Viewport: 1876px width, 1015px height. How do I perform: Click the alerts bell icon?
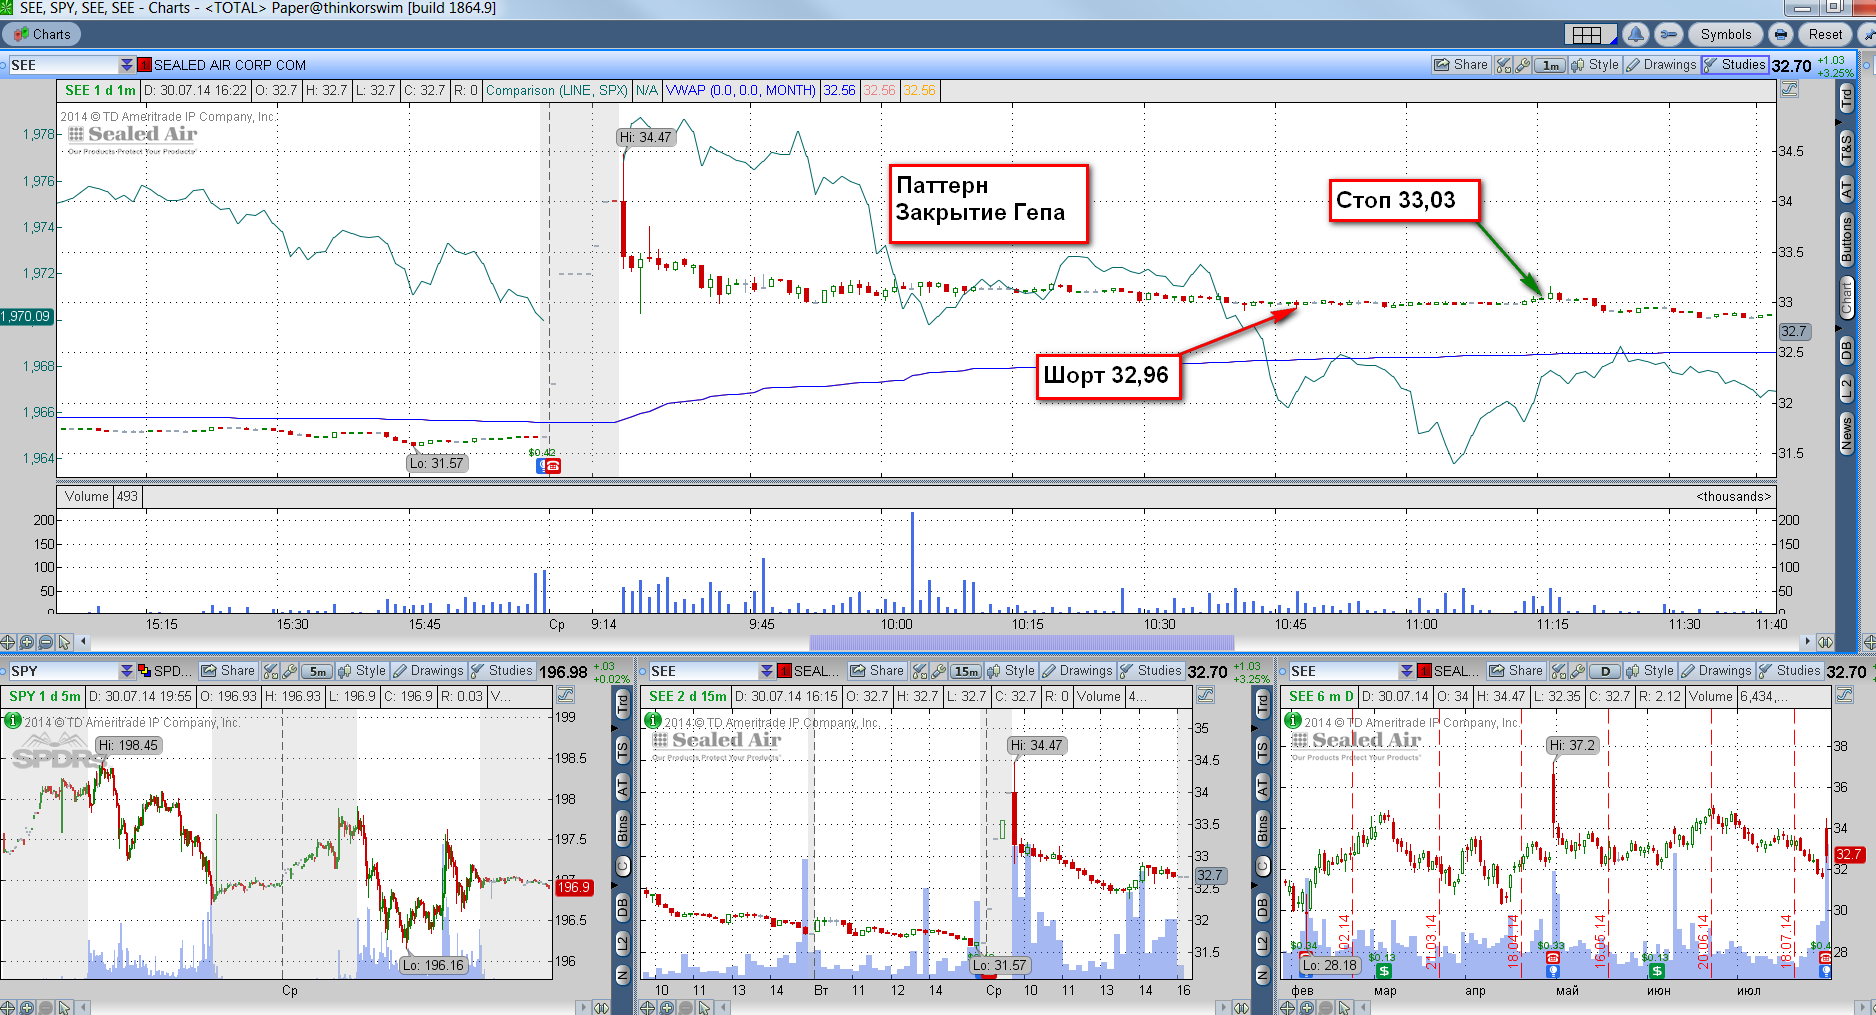pyautogui.click(x=1636, y=34)
